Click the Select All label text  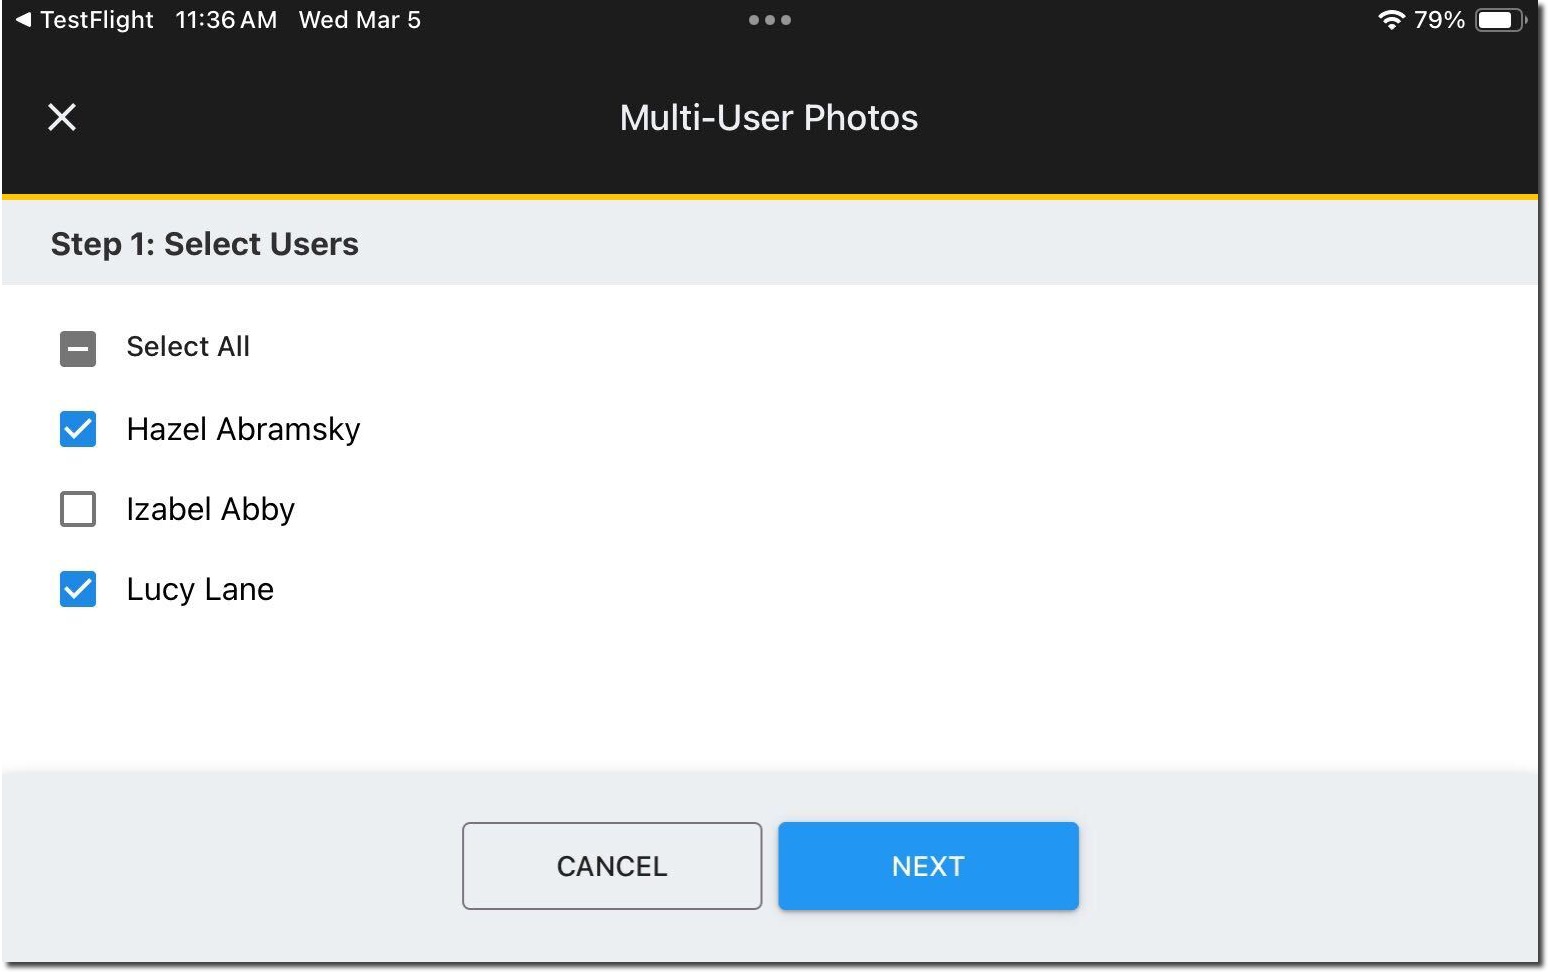188,347
